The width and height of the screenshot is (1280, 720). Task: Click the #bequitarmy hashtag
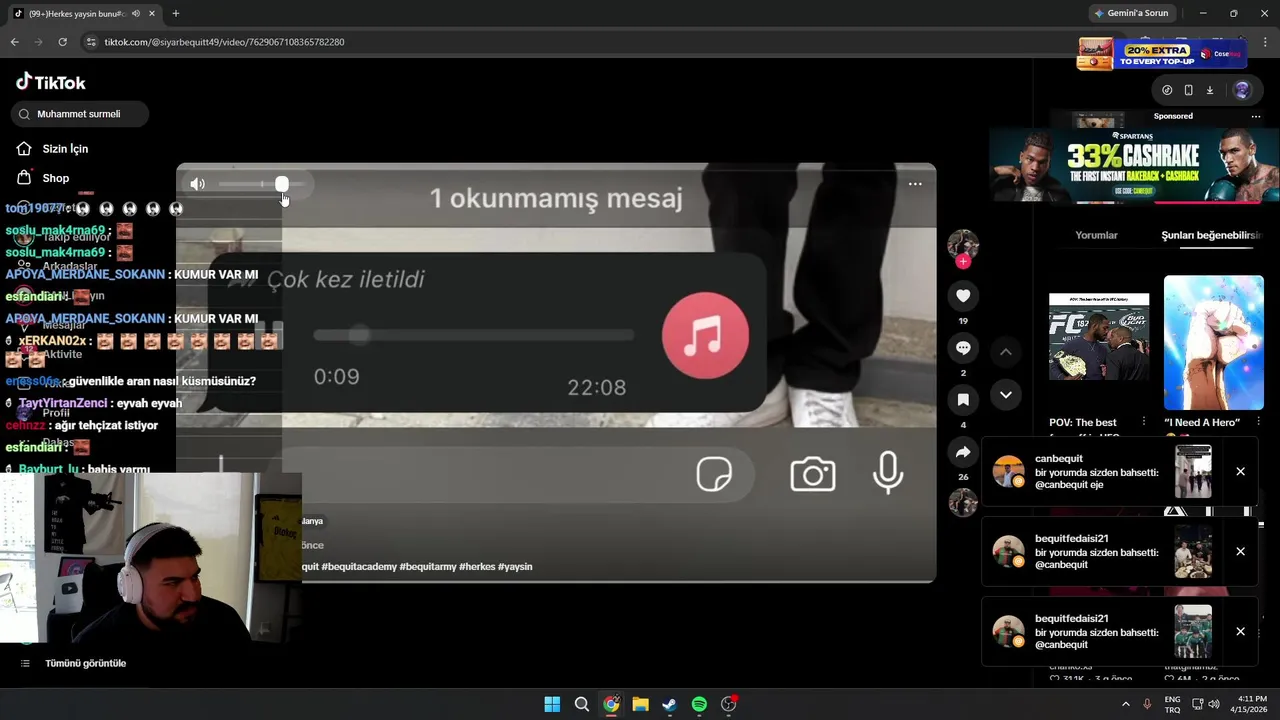(x=427, y=566)
